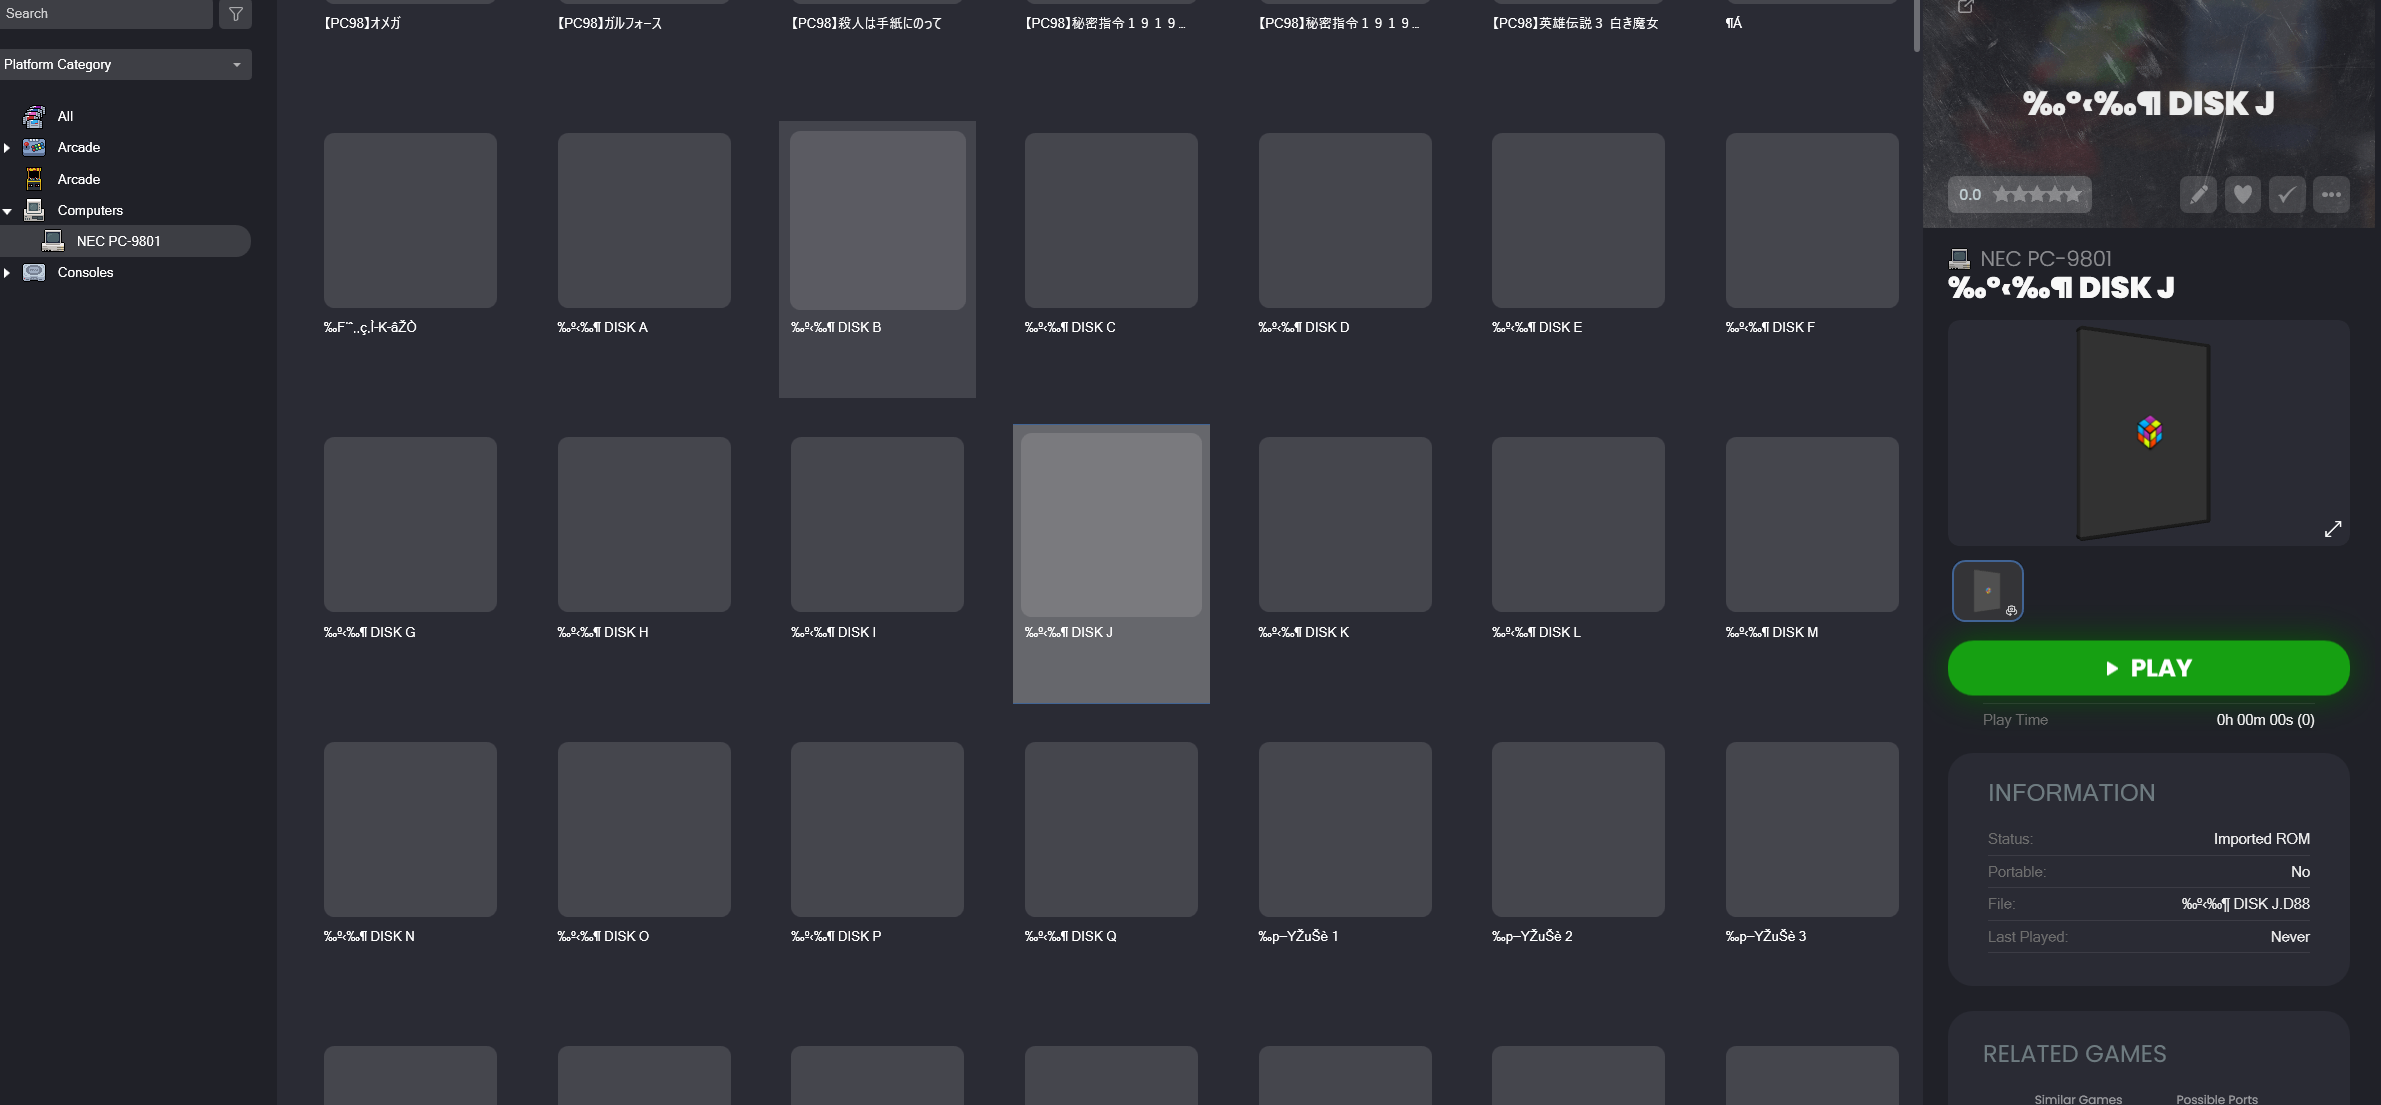
Task: Click the Similar Games tab
Action: [2077, 1098]
